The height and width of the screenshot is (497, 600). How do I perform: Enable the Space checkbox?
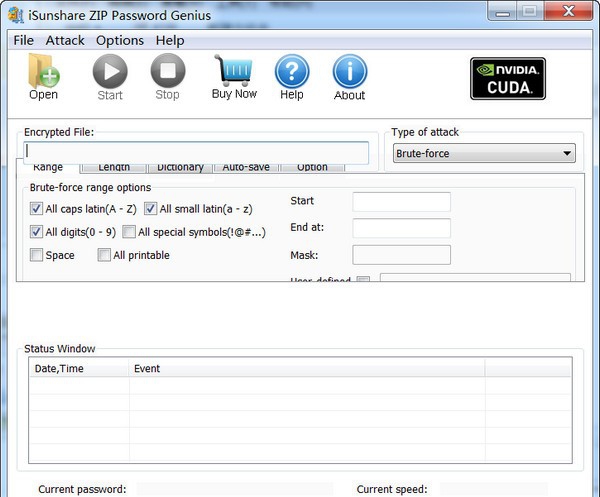point(36,255)
